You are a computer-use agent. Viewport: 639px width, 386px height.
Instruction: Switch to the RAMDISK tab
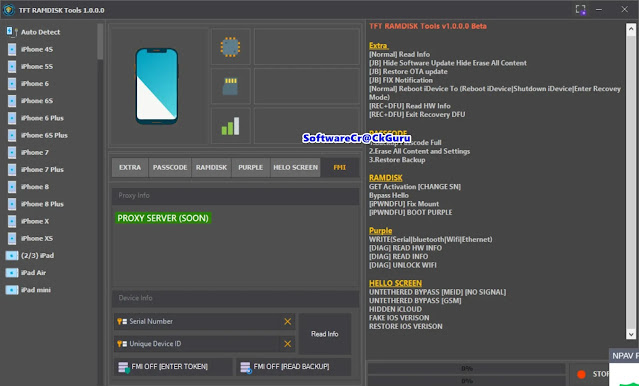[x=211, y=168]
